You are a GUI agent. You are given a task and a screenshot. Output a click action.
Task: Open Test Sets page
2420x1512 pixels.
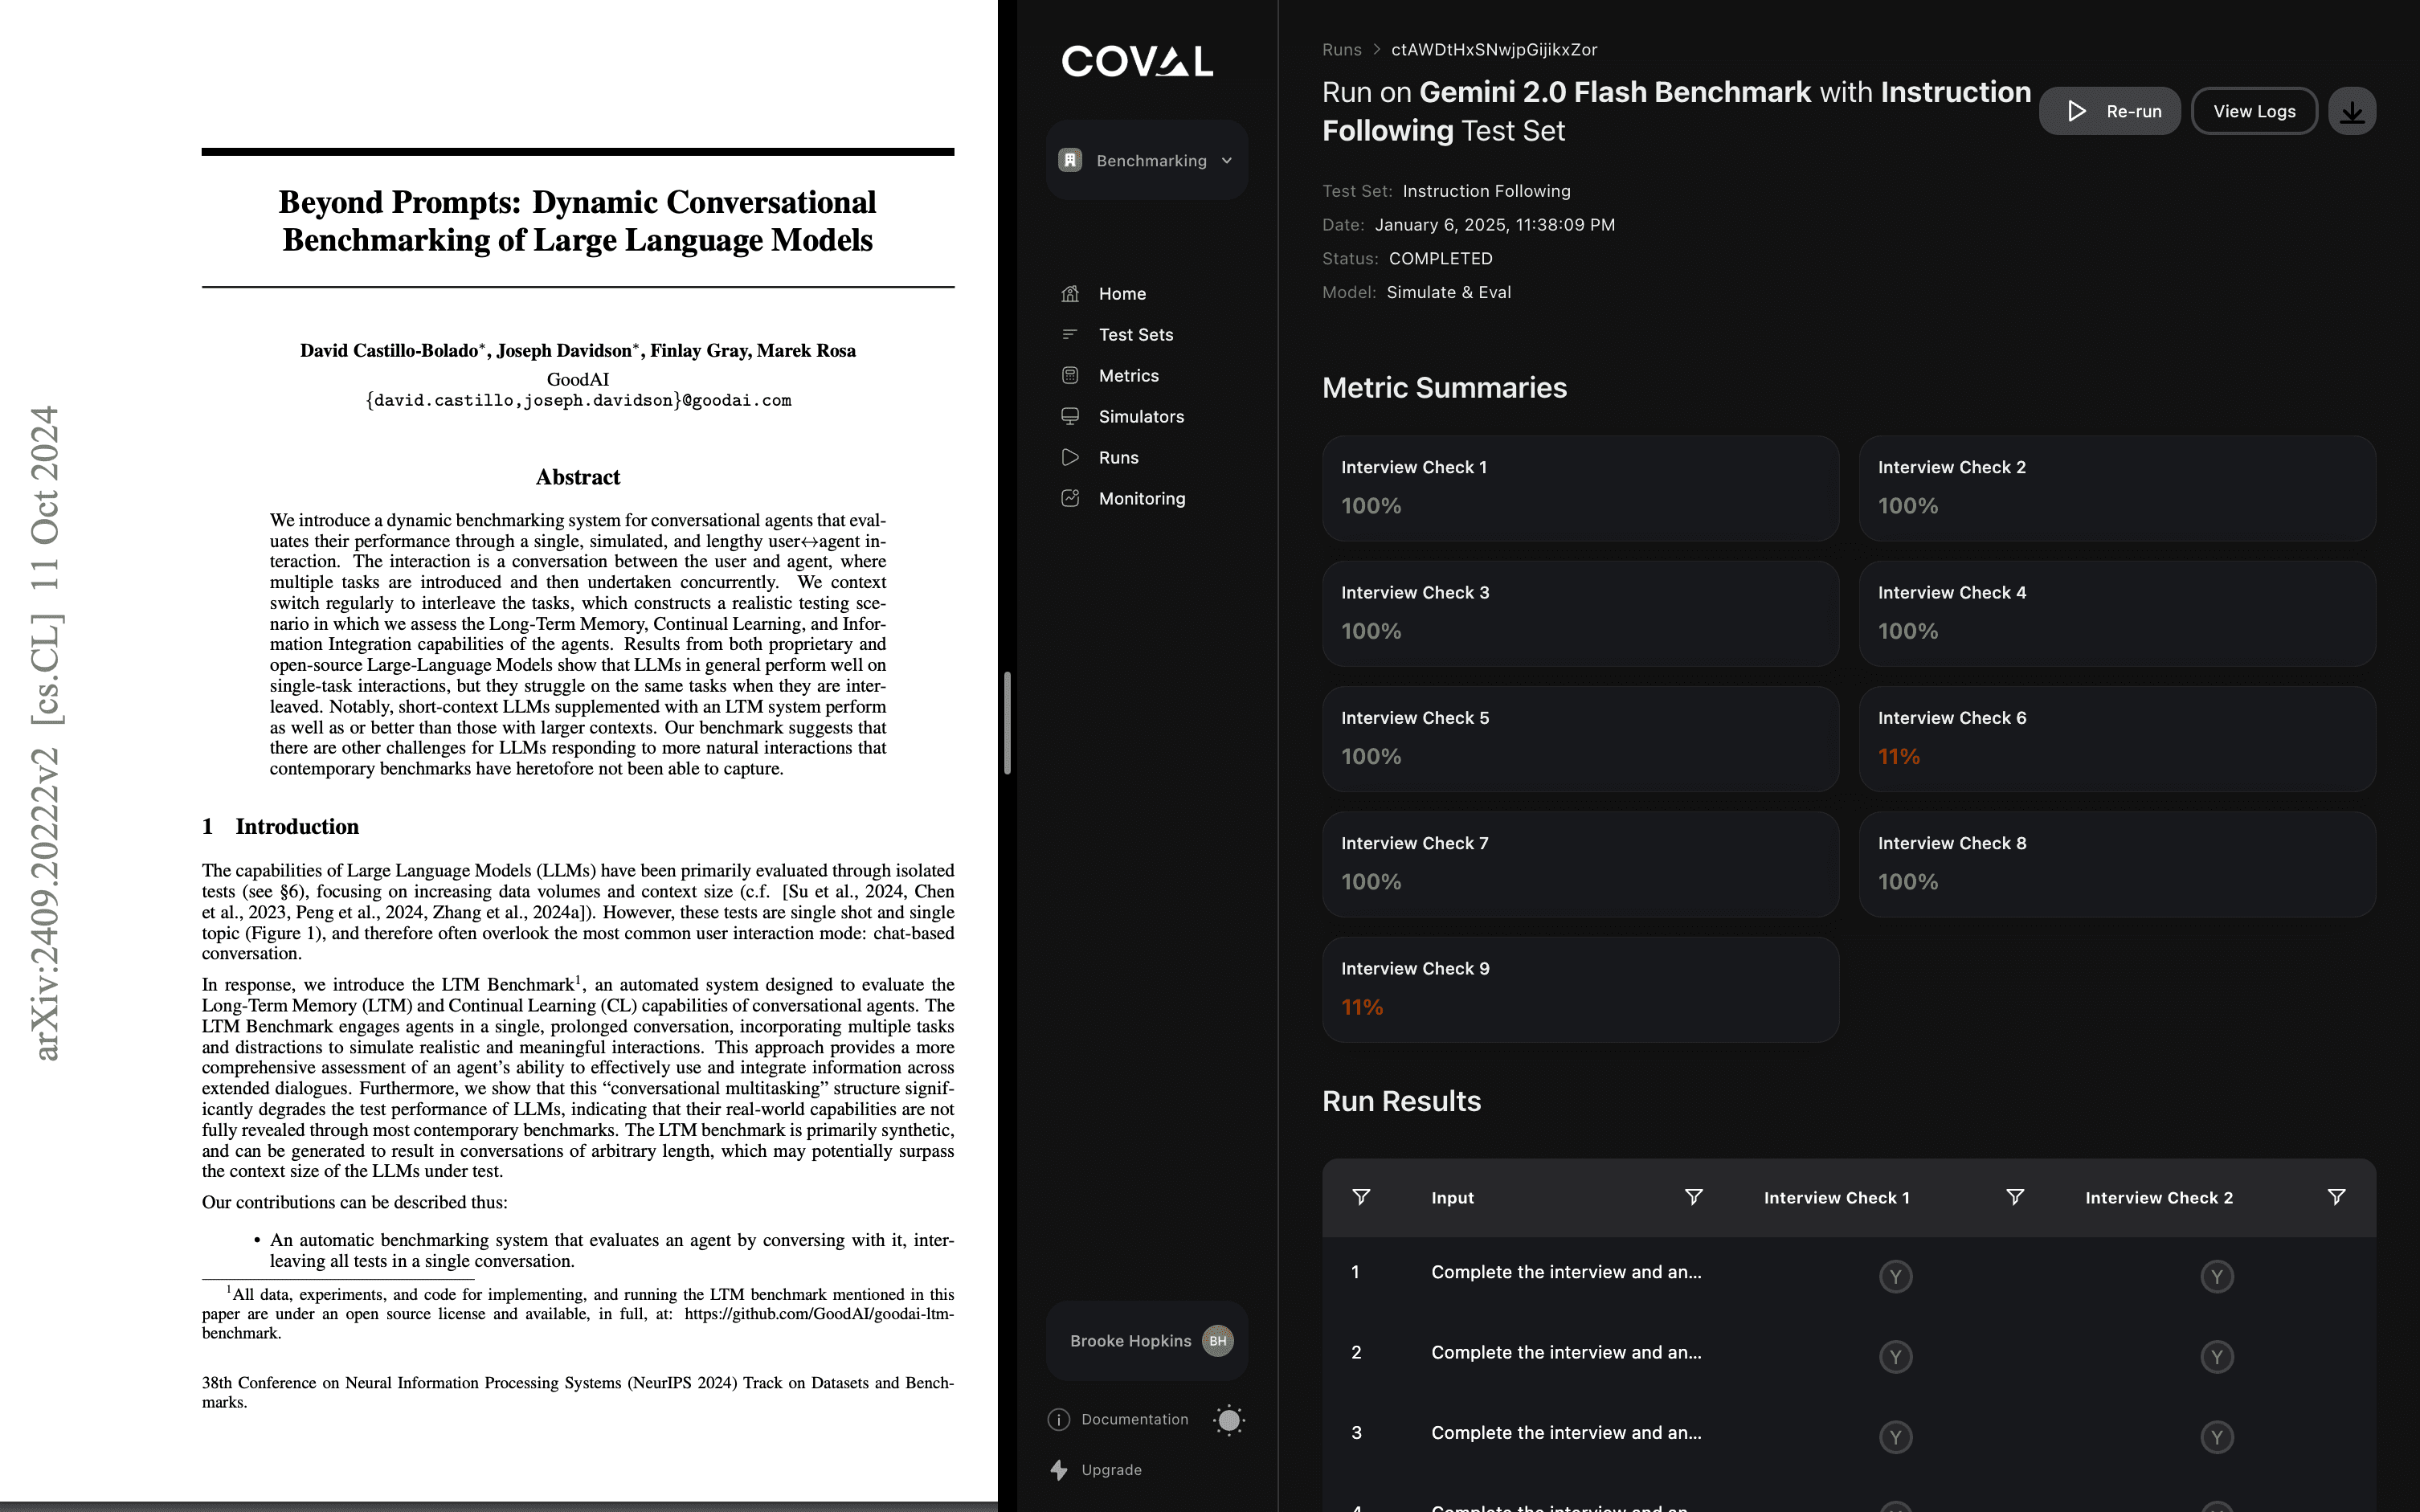pos(1136,334)
